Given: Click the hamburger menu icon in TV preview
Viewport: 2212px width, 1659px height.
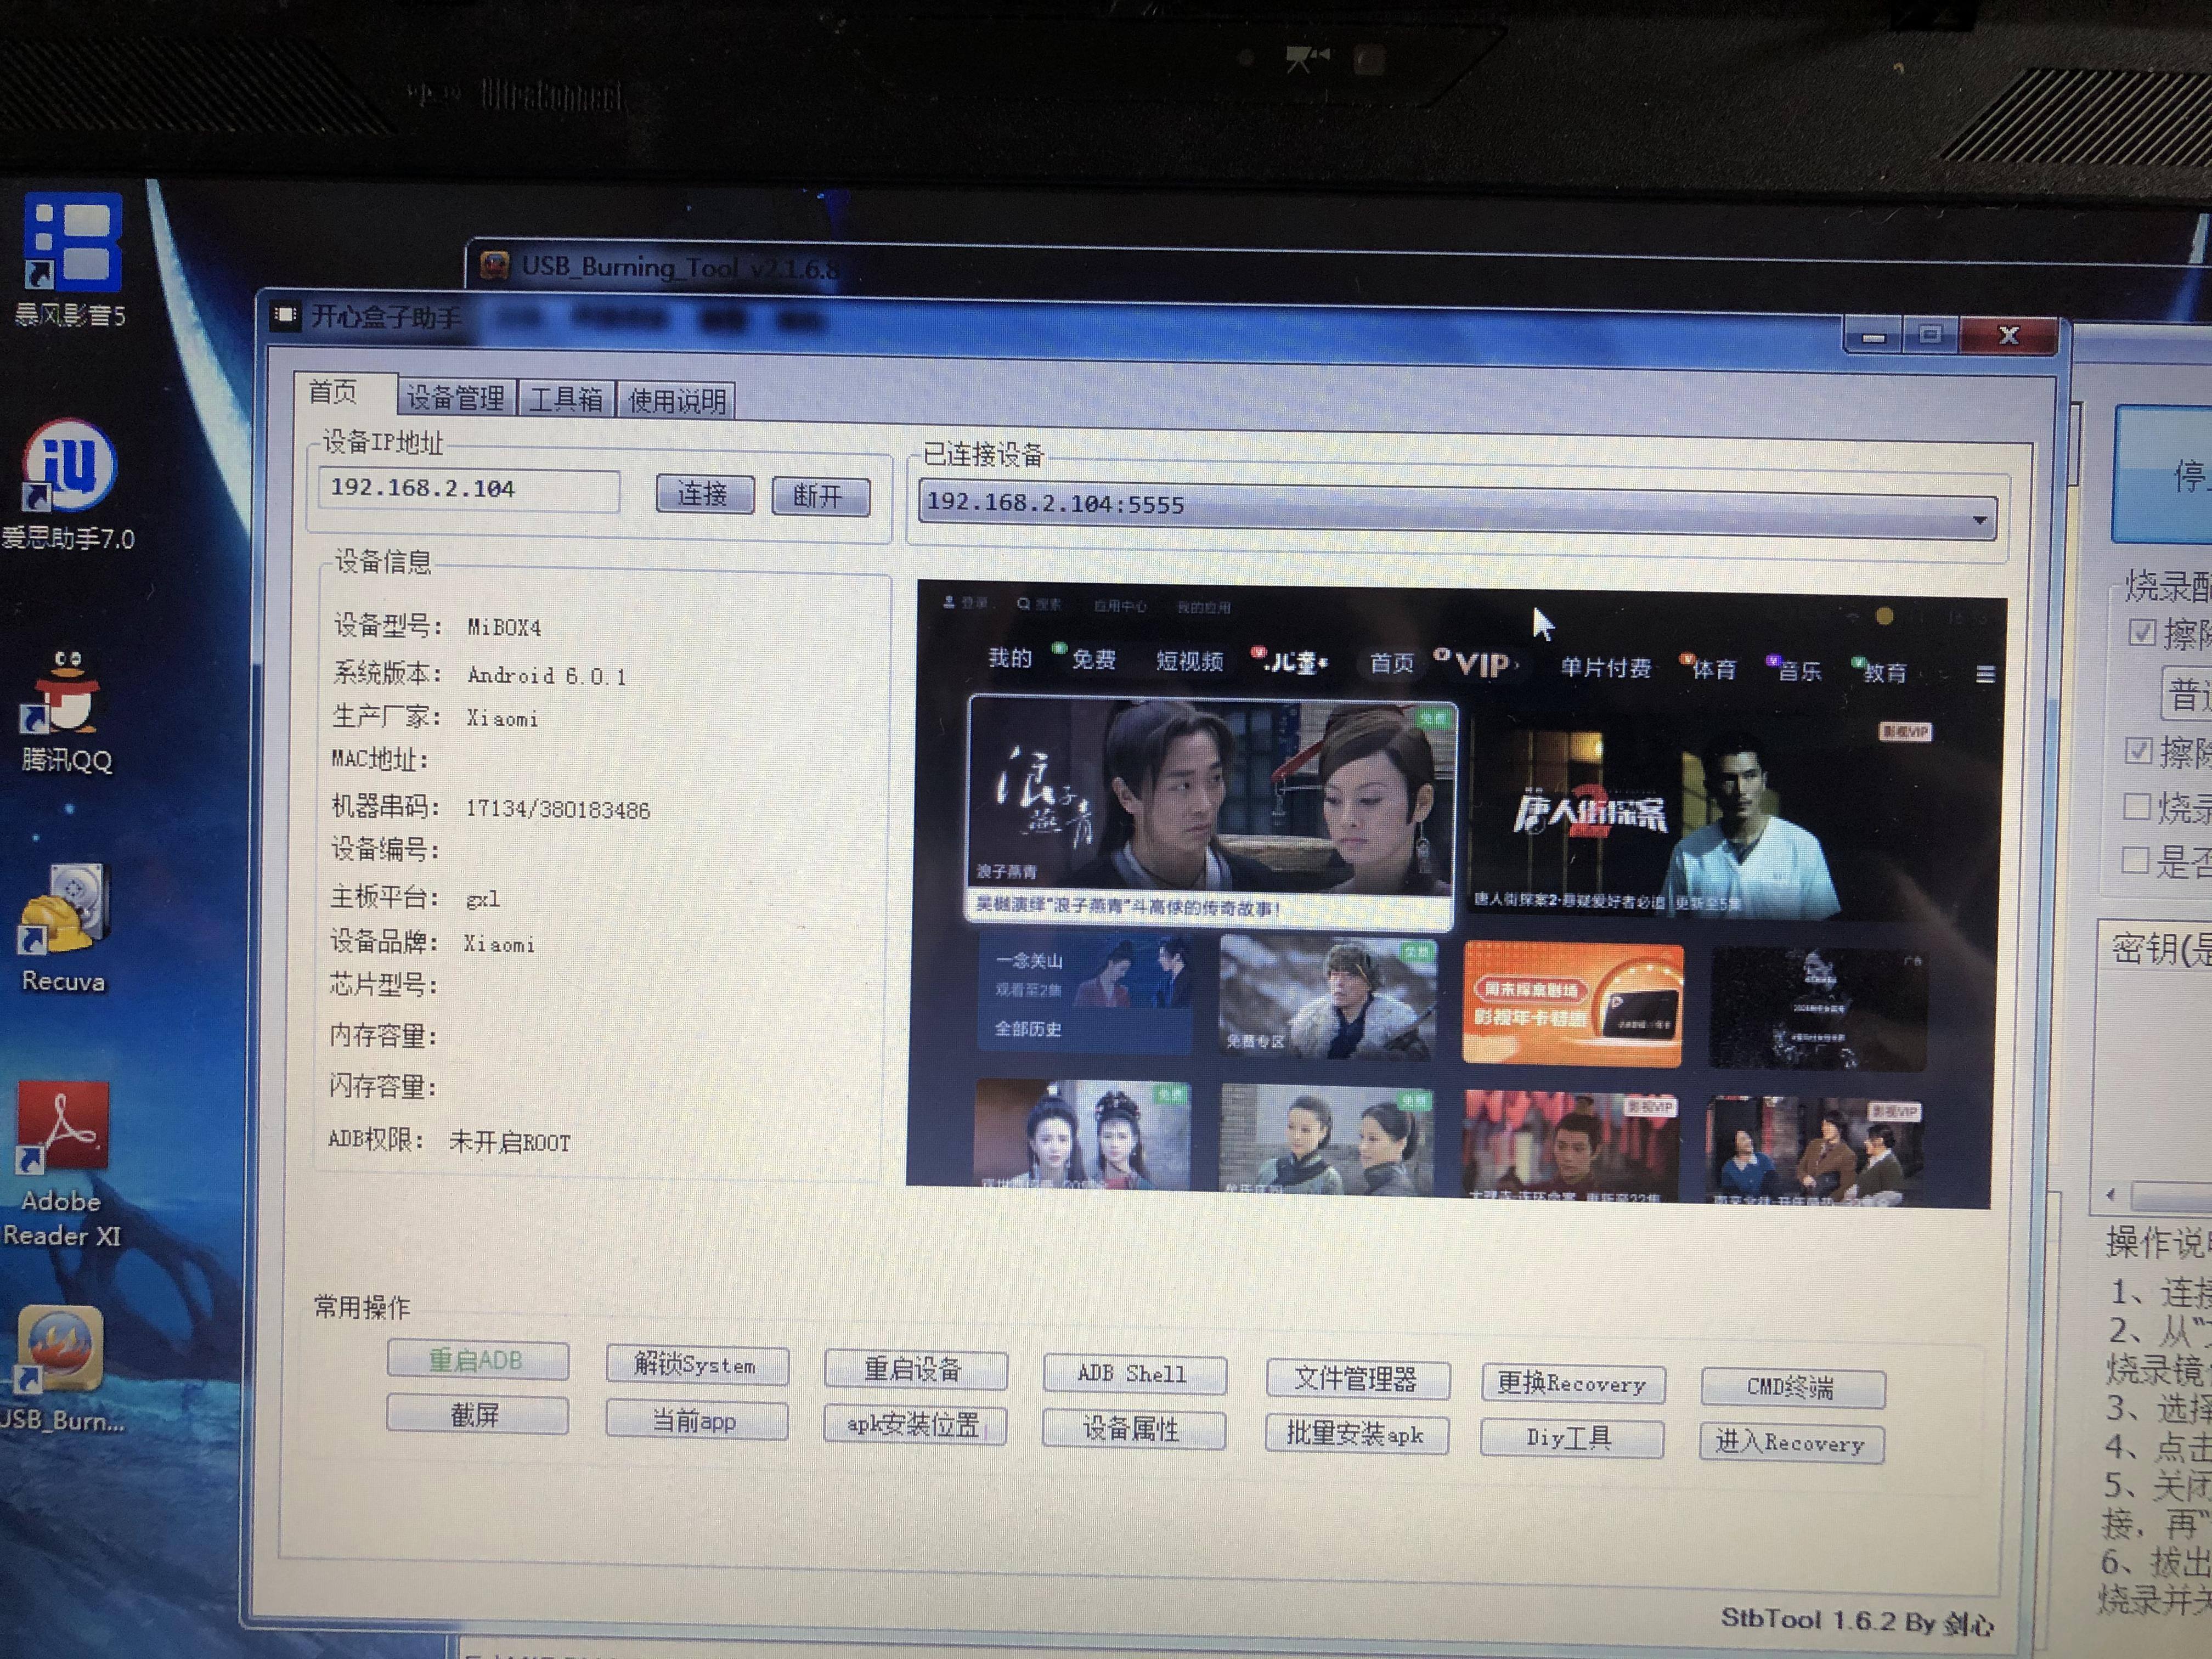Looking at the screenshot, I should click(1986, 674).
